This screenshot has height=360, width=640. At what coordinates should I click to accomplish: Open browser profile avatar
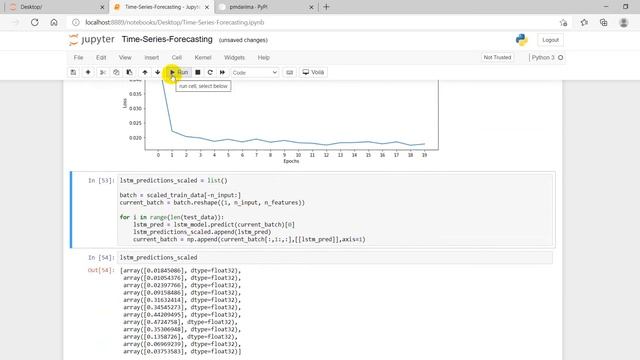coord(624,23)
